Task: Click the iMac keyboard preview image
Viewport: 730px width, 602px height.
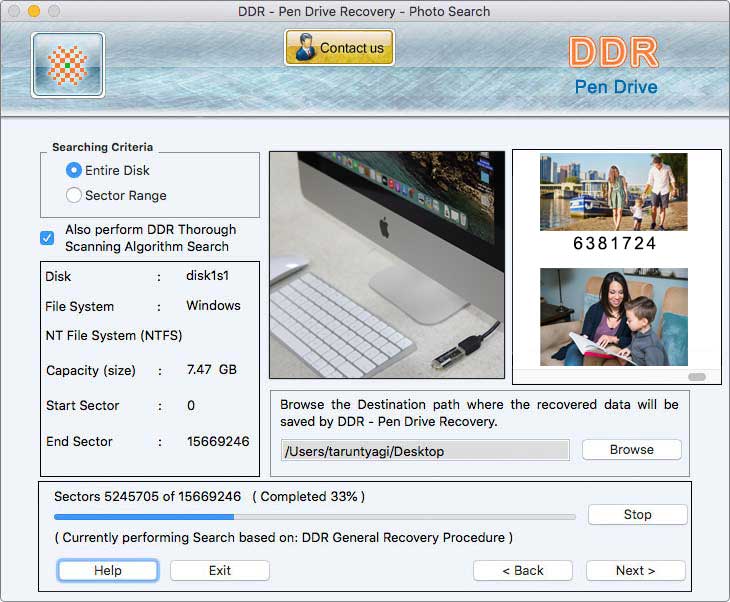Action: click(387, 264)
